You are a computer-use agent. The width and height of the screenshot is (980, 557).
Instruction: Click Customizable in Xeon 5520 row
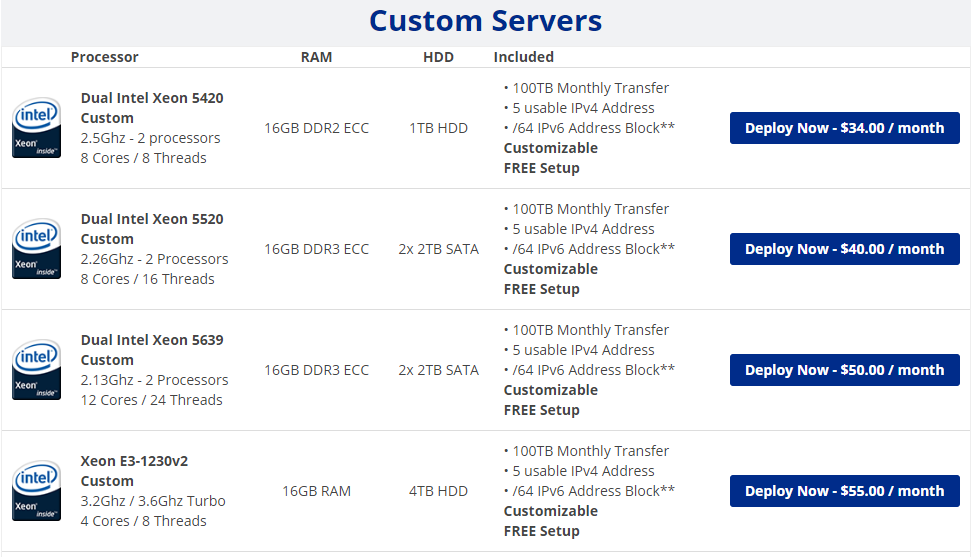point(551,269)
